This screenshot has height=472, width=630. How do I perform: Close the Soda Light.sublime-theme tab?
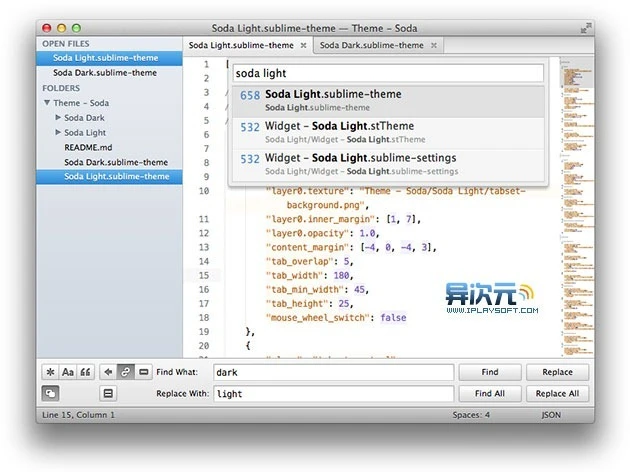click(303, 45)
